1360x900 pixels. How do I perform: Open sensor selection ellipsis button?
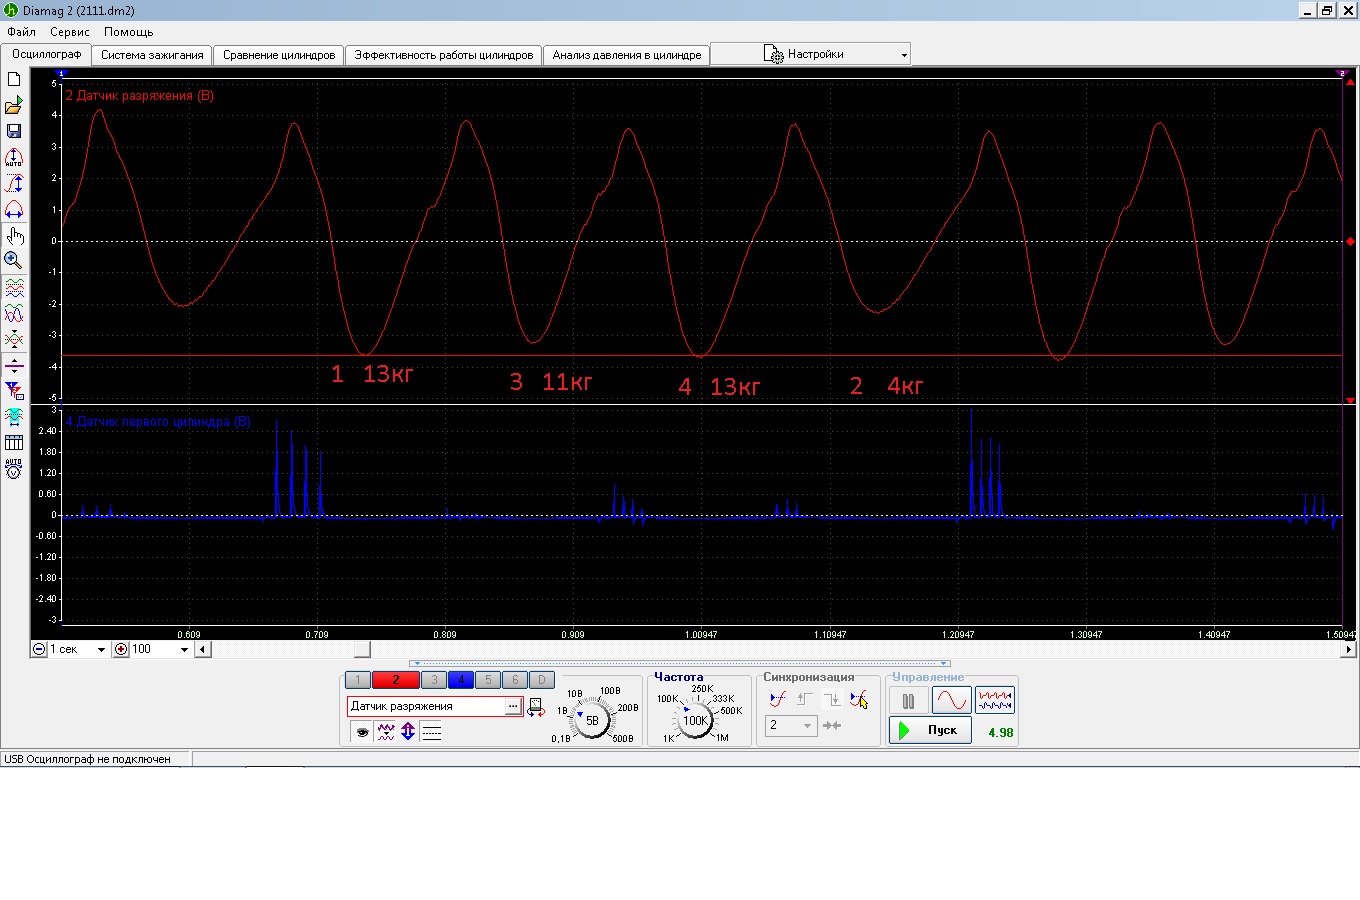click(513, 706)
